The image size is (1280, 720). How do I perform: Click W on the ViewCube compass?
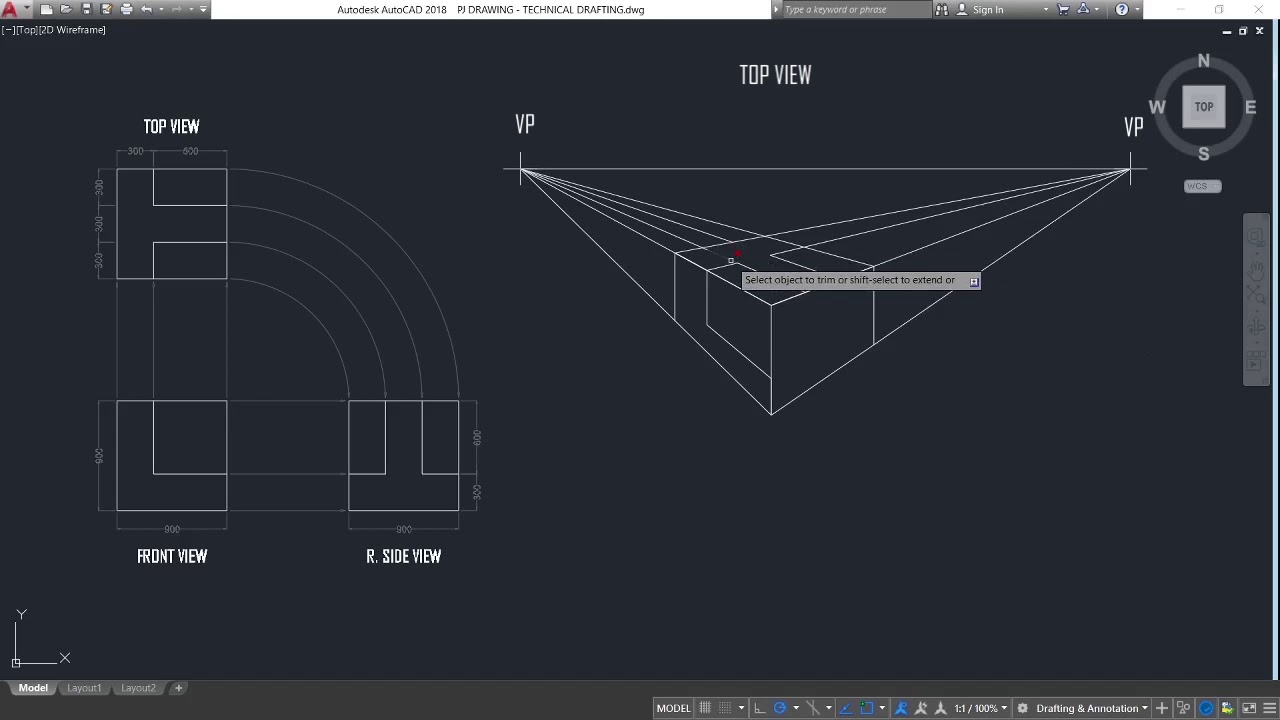[1157, 107]
